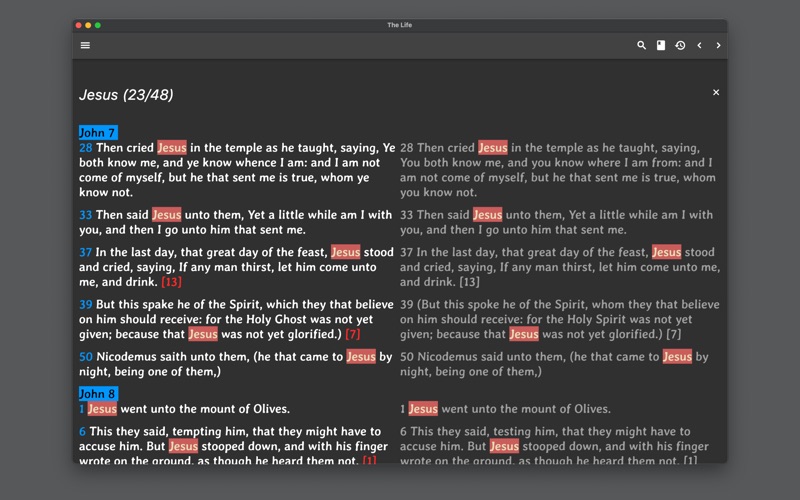Click highlighted Jesus in right verse 37

[667, 252]
